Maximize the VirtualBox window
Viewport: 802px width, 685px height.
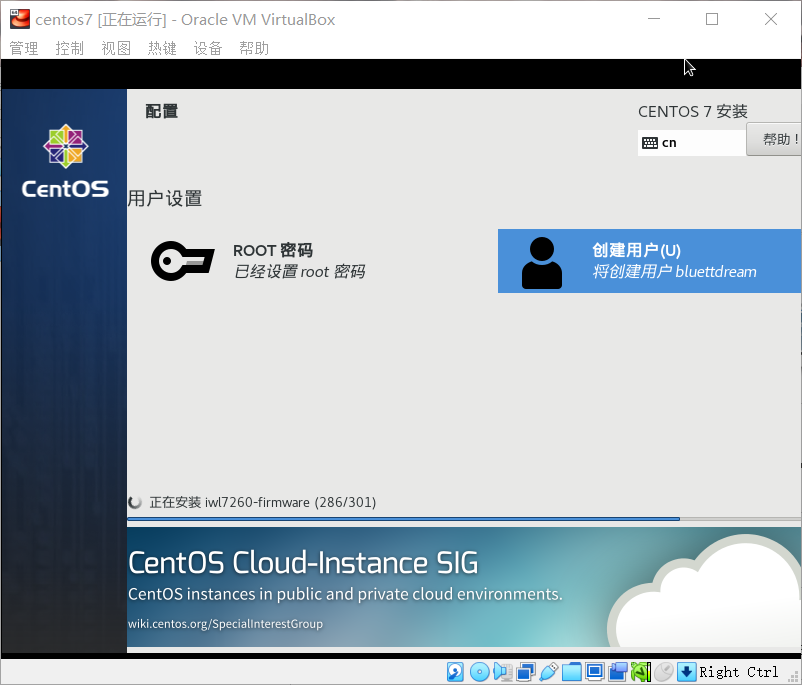point(711,19)
